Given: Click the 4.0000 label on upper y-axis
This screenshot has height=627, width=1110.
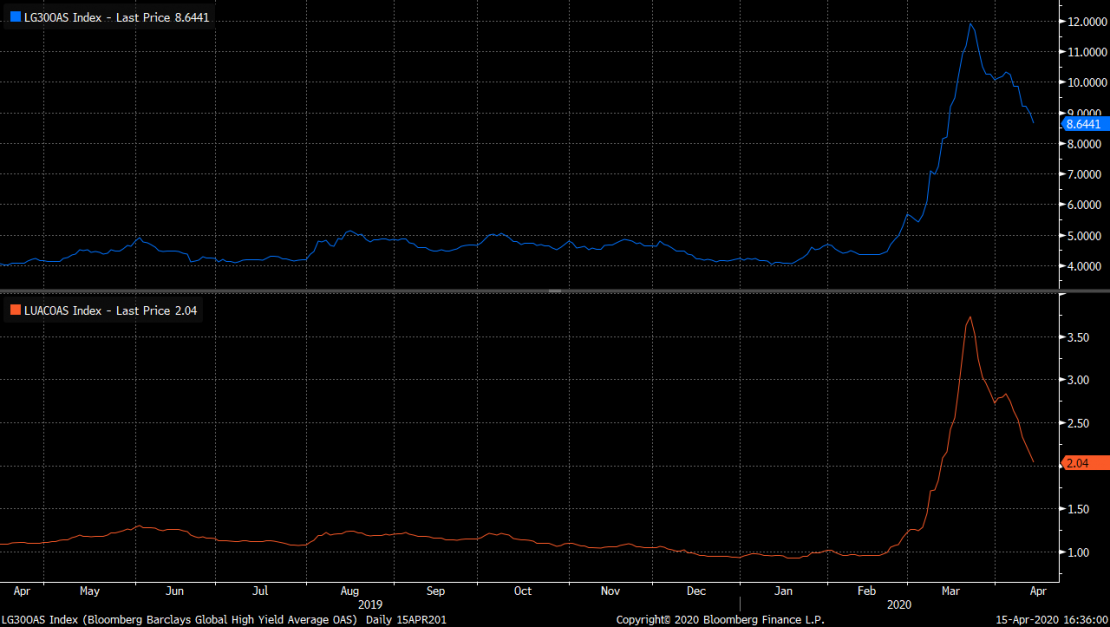Looking at the screenshot, I should tap(1088, 267).
